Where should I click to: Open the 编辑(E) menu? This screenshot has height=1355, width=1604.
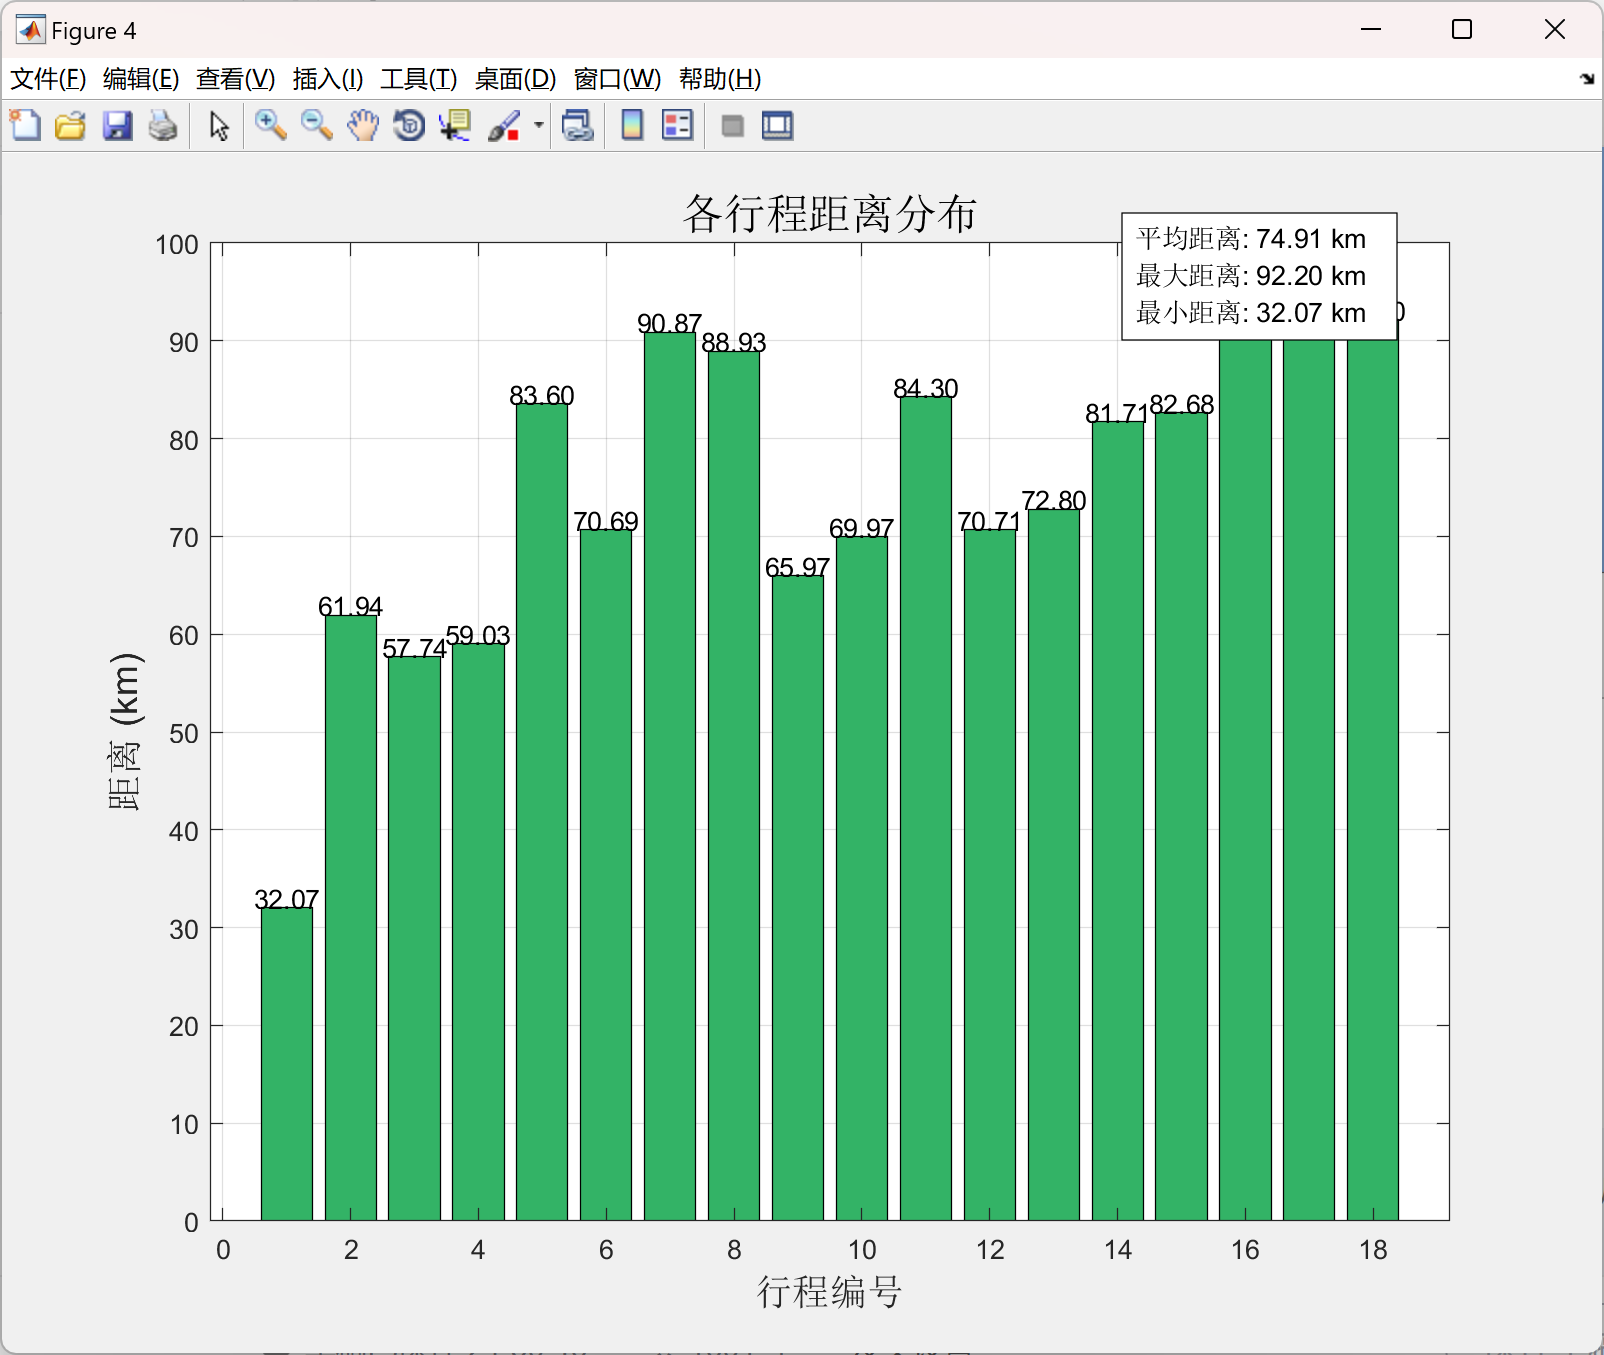pyautogui.click(x=141, y=79)
